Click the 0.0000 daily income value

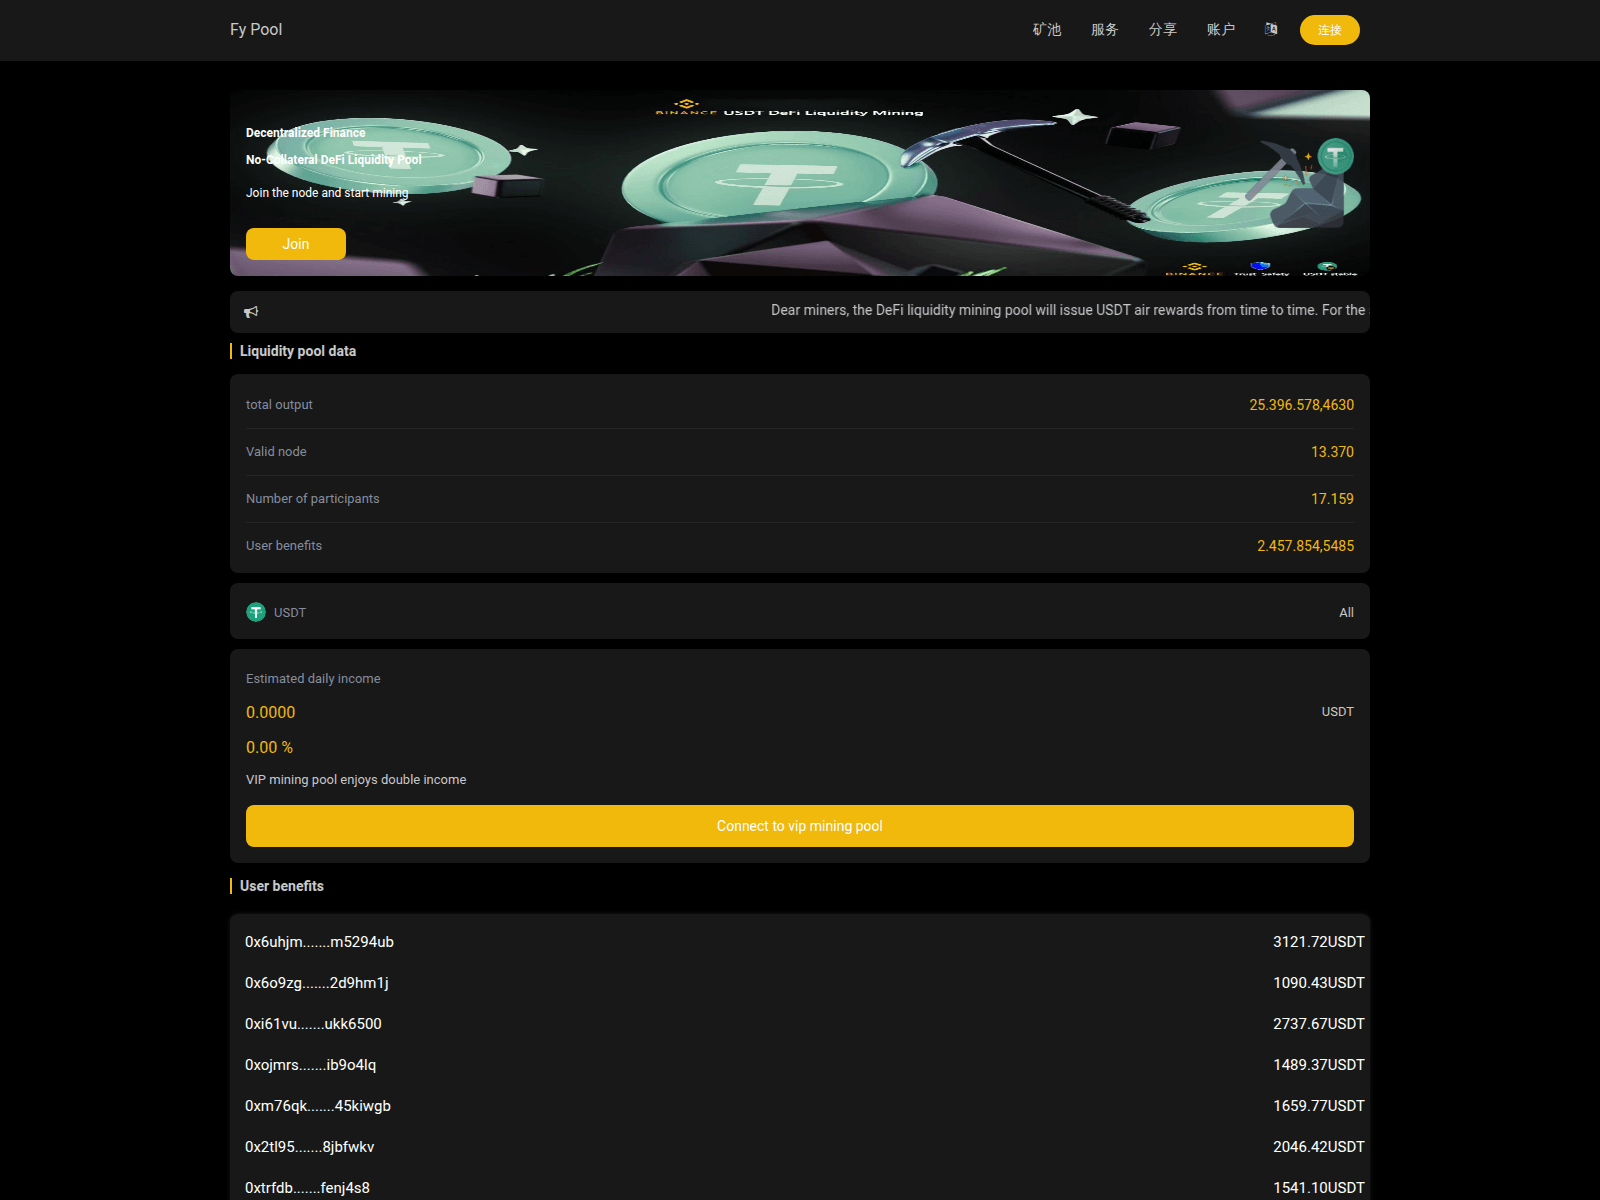(x=271, y=712)
